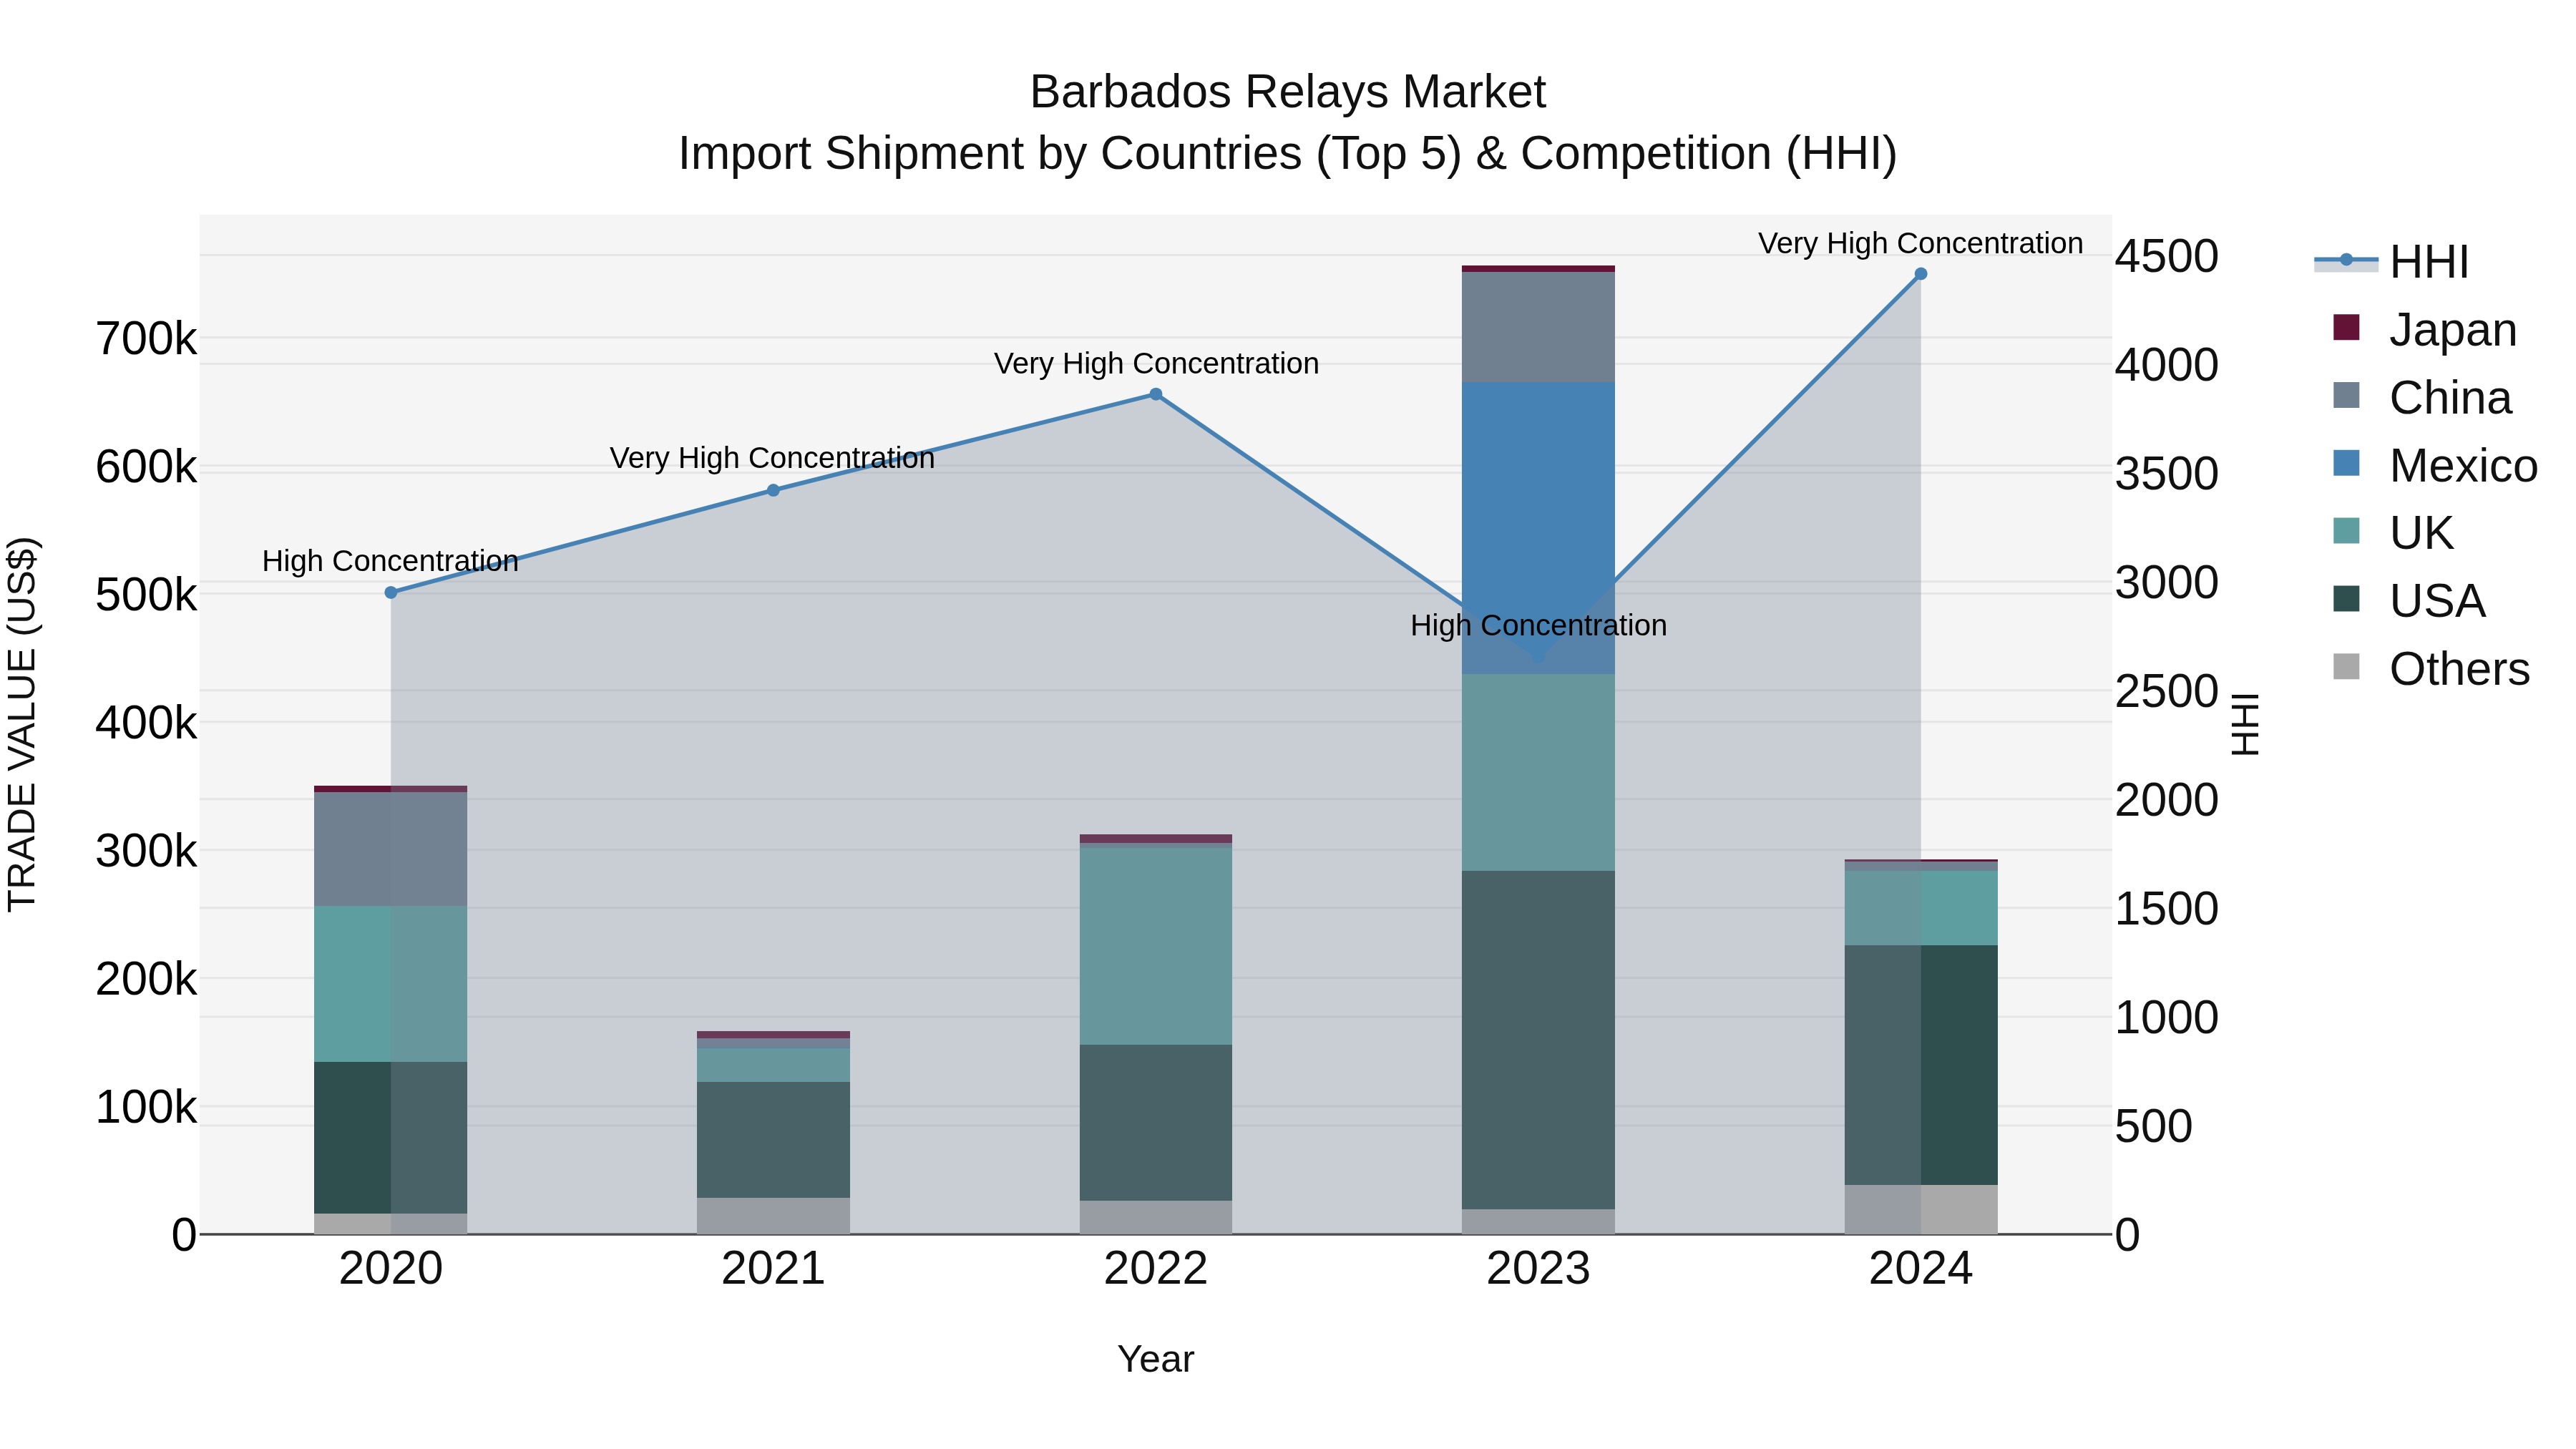Toggle the Japan series in the legend
The height and width of the screenshot is (1449, 2576).
(2425, 330)
